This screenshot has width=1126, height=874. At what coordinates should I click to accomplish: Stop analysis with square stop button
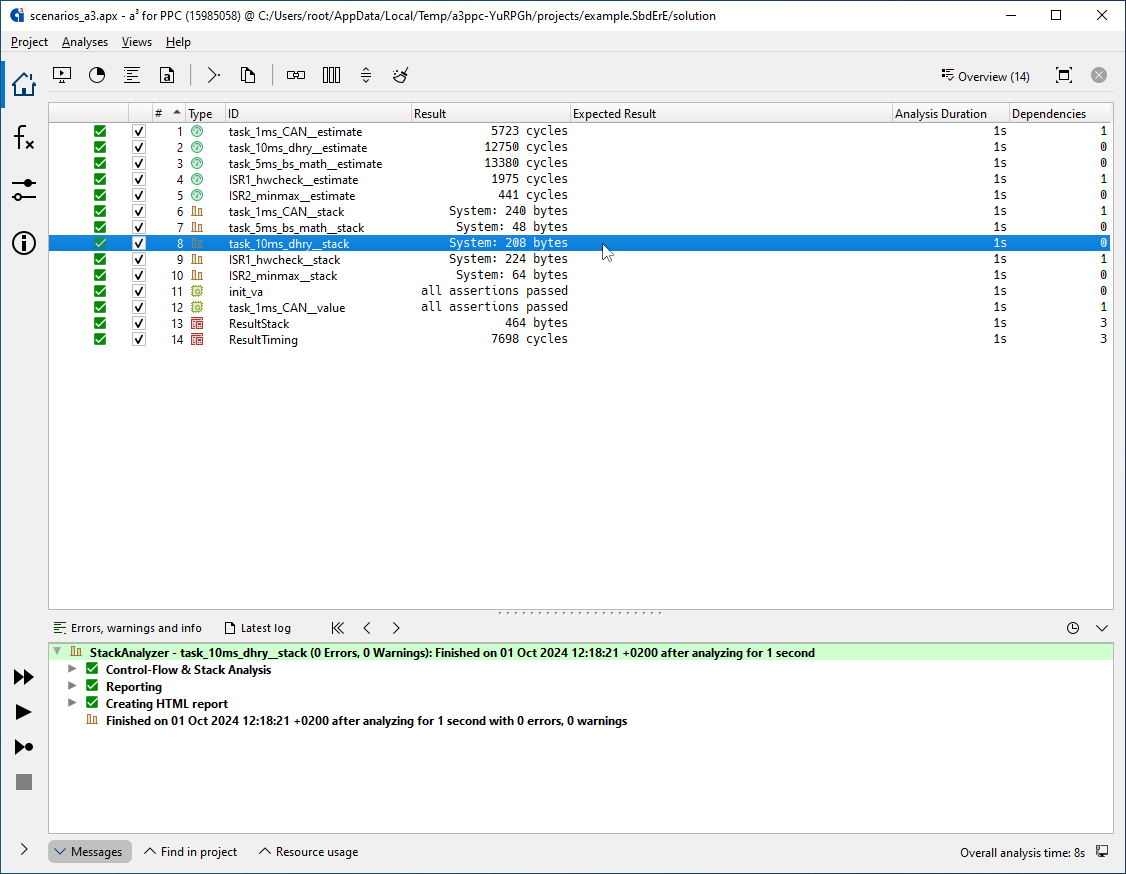(x=24, y=782)
